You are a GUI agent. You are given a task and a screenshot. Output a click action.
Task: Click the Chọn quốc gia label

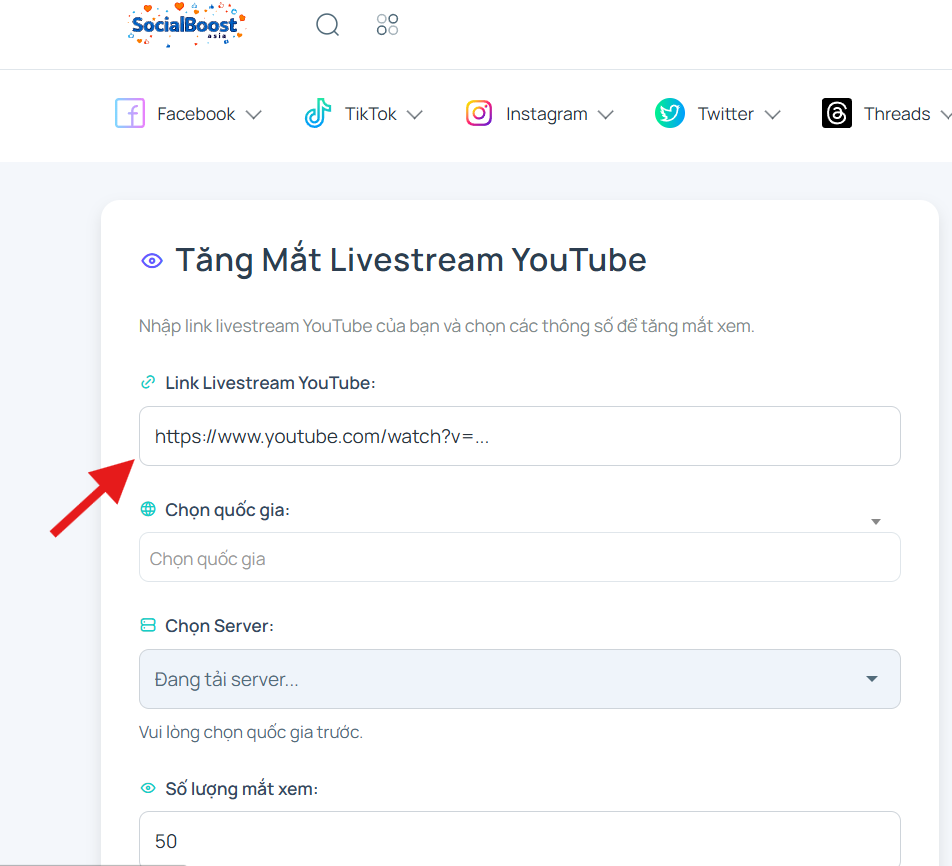pyautogui.click(x=228, y=510)
